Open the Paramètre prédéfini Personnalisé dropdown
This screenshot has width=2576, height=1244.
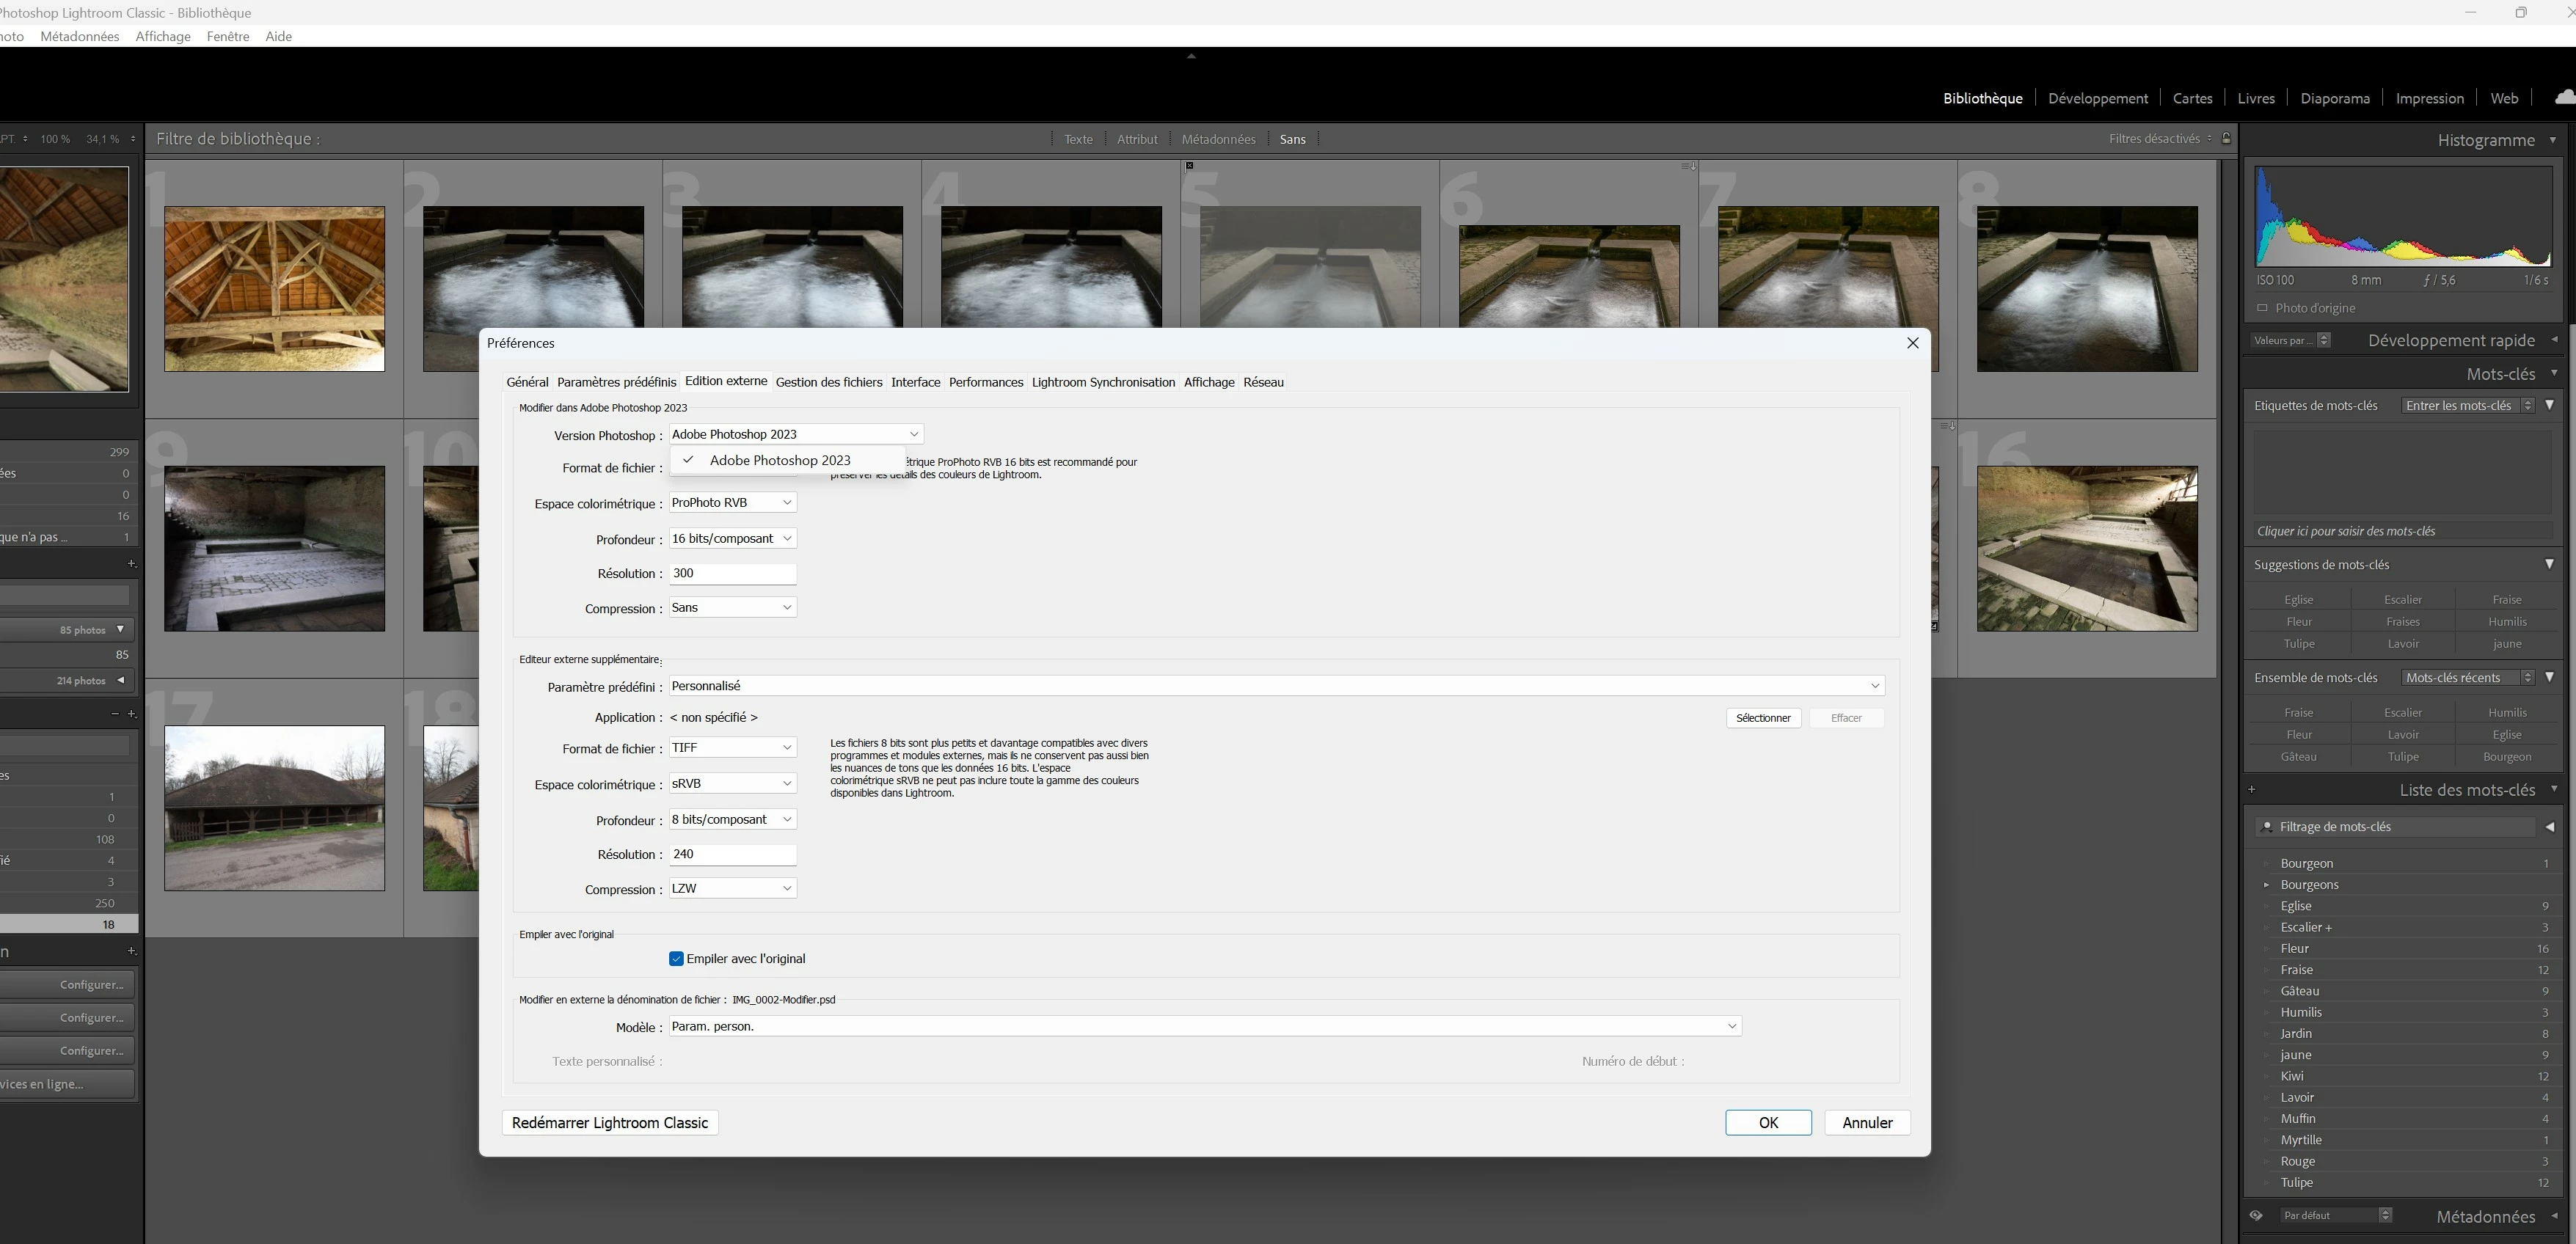point(1276,686)
